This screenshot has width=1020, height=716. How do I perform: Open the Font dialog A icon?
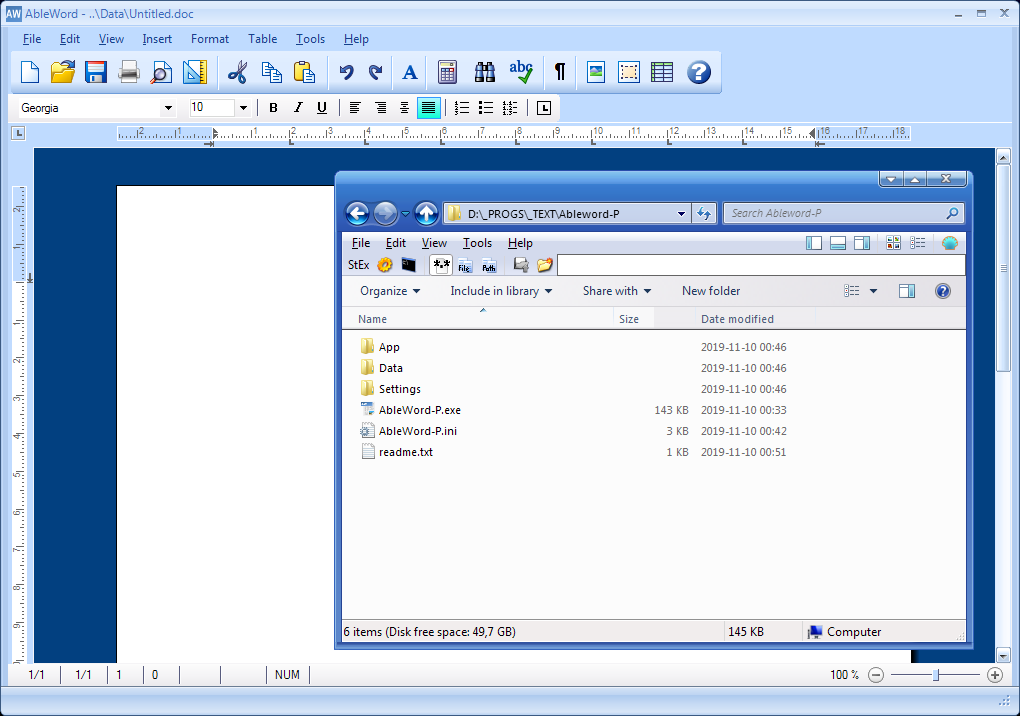pyautogui.click(x=410, y=72)
